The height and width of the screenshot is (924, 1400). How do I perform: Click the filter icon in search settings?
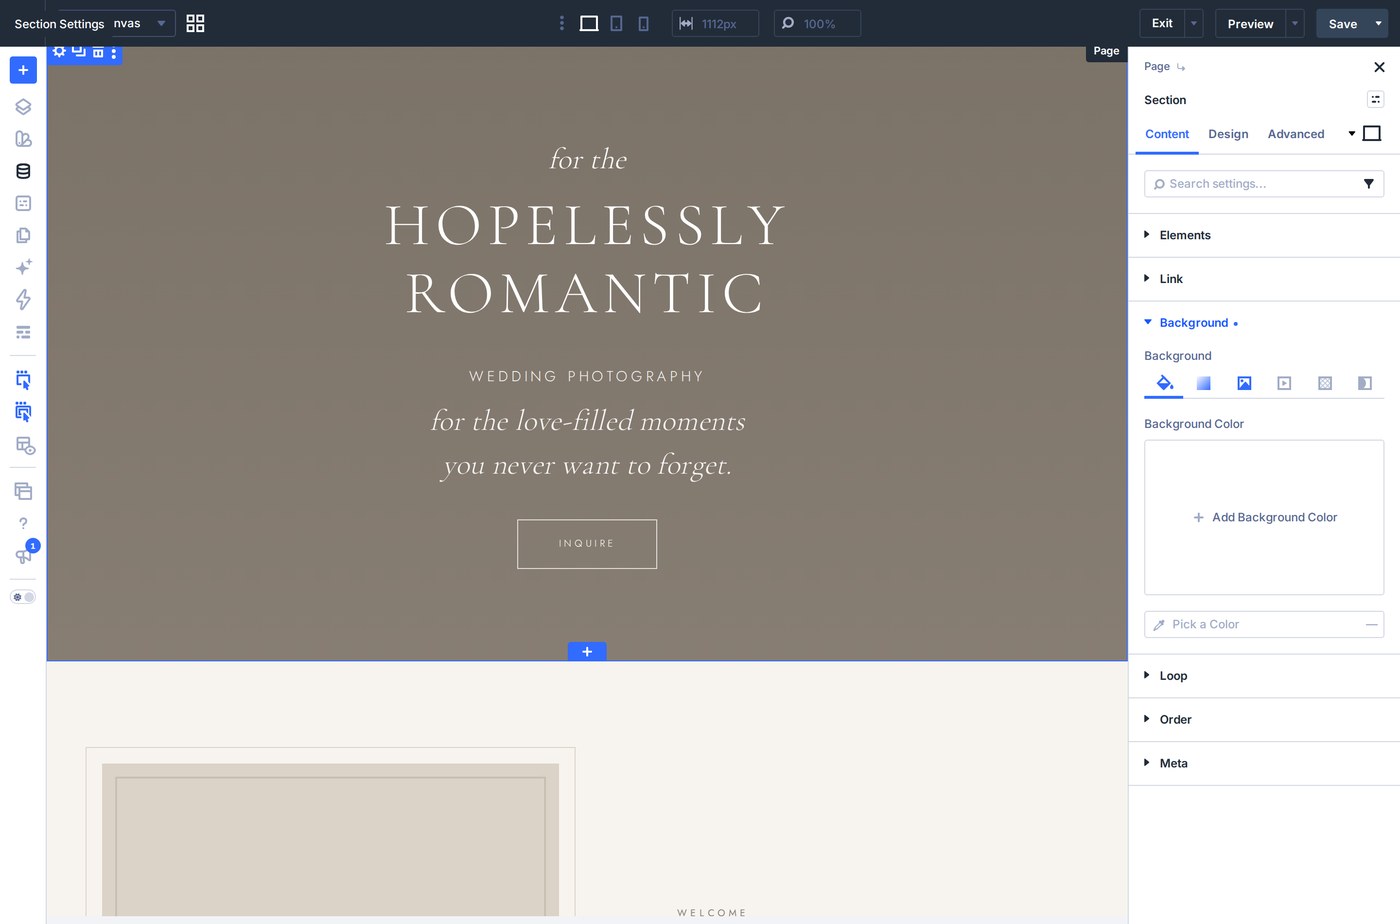click(x=1369, y=184)
